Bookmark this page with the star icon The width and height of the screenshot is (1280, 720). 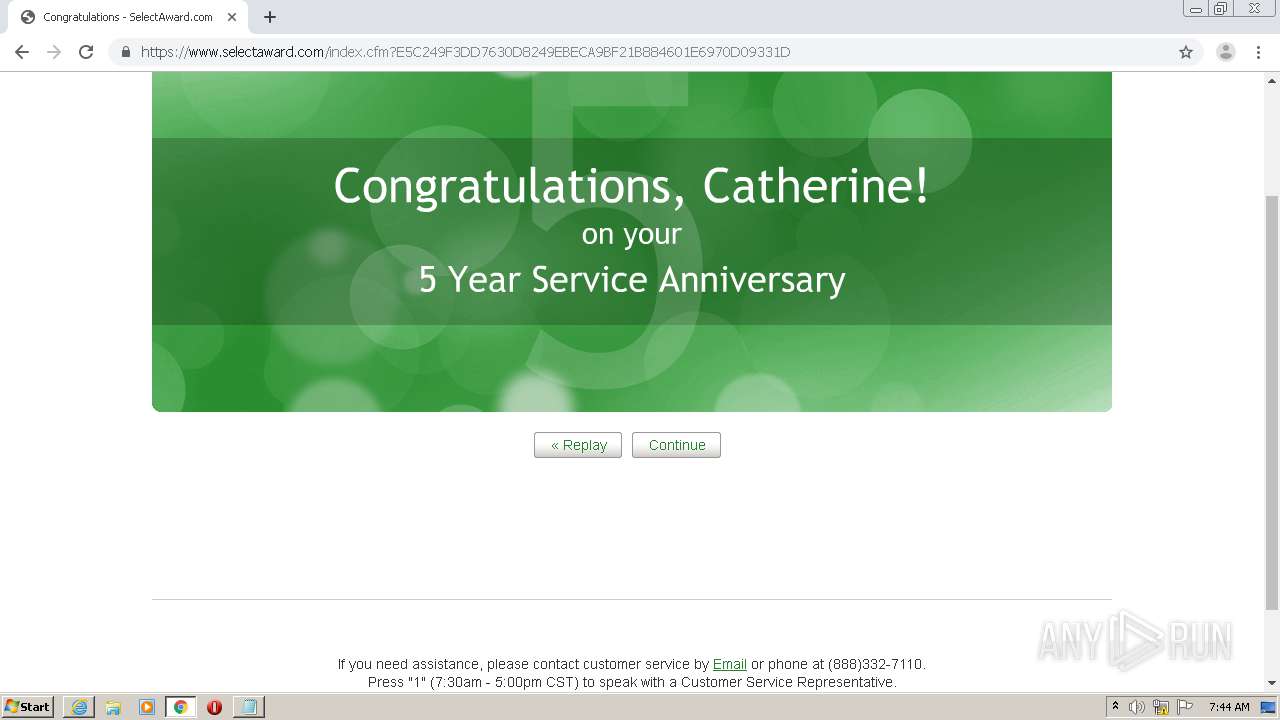(x=1186, y=52)
